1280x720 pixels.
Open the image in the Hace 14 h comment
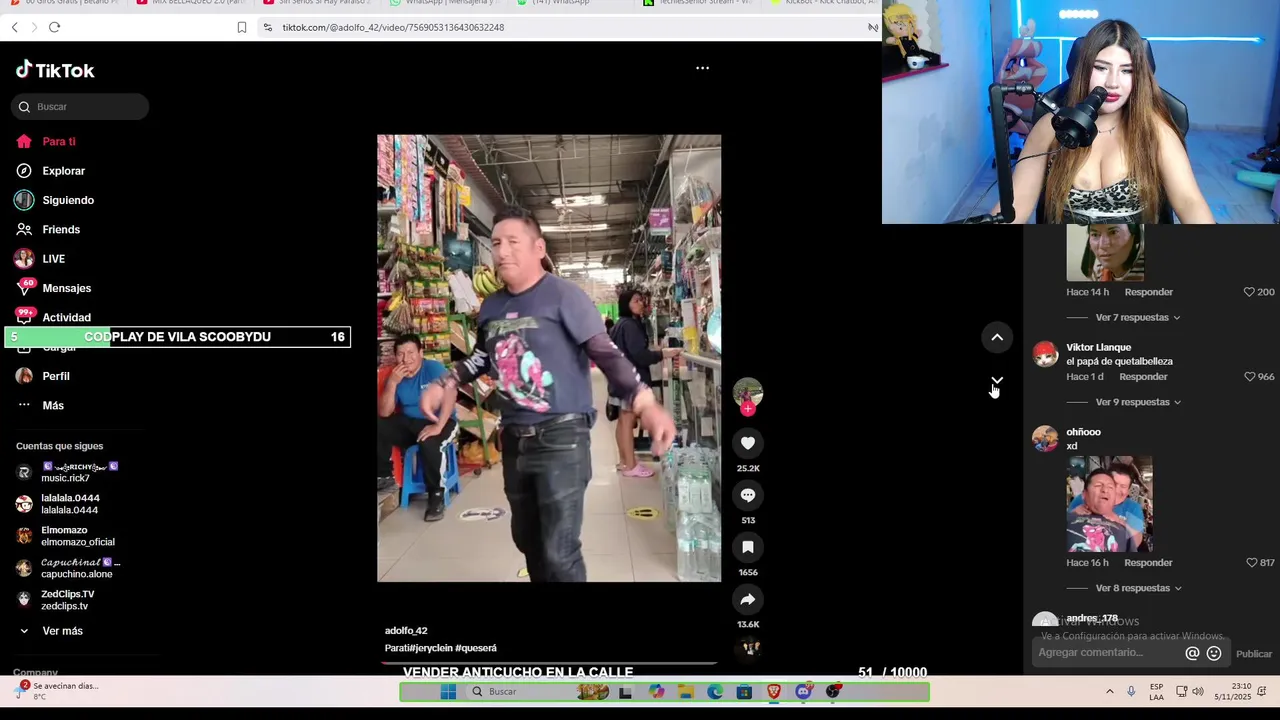pos(1105,253)
